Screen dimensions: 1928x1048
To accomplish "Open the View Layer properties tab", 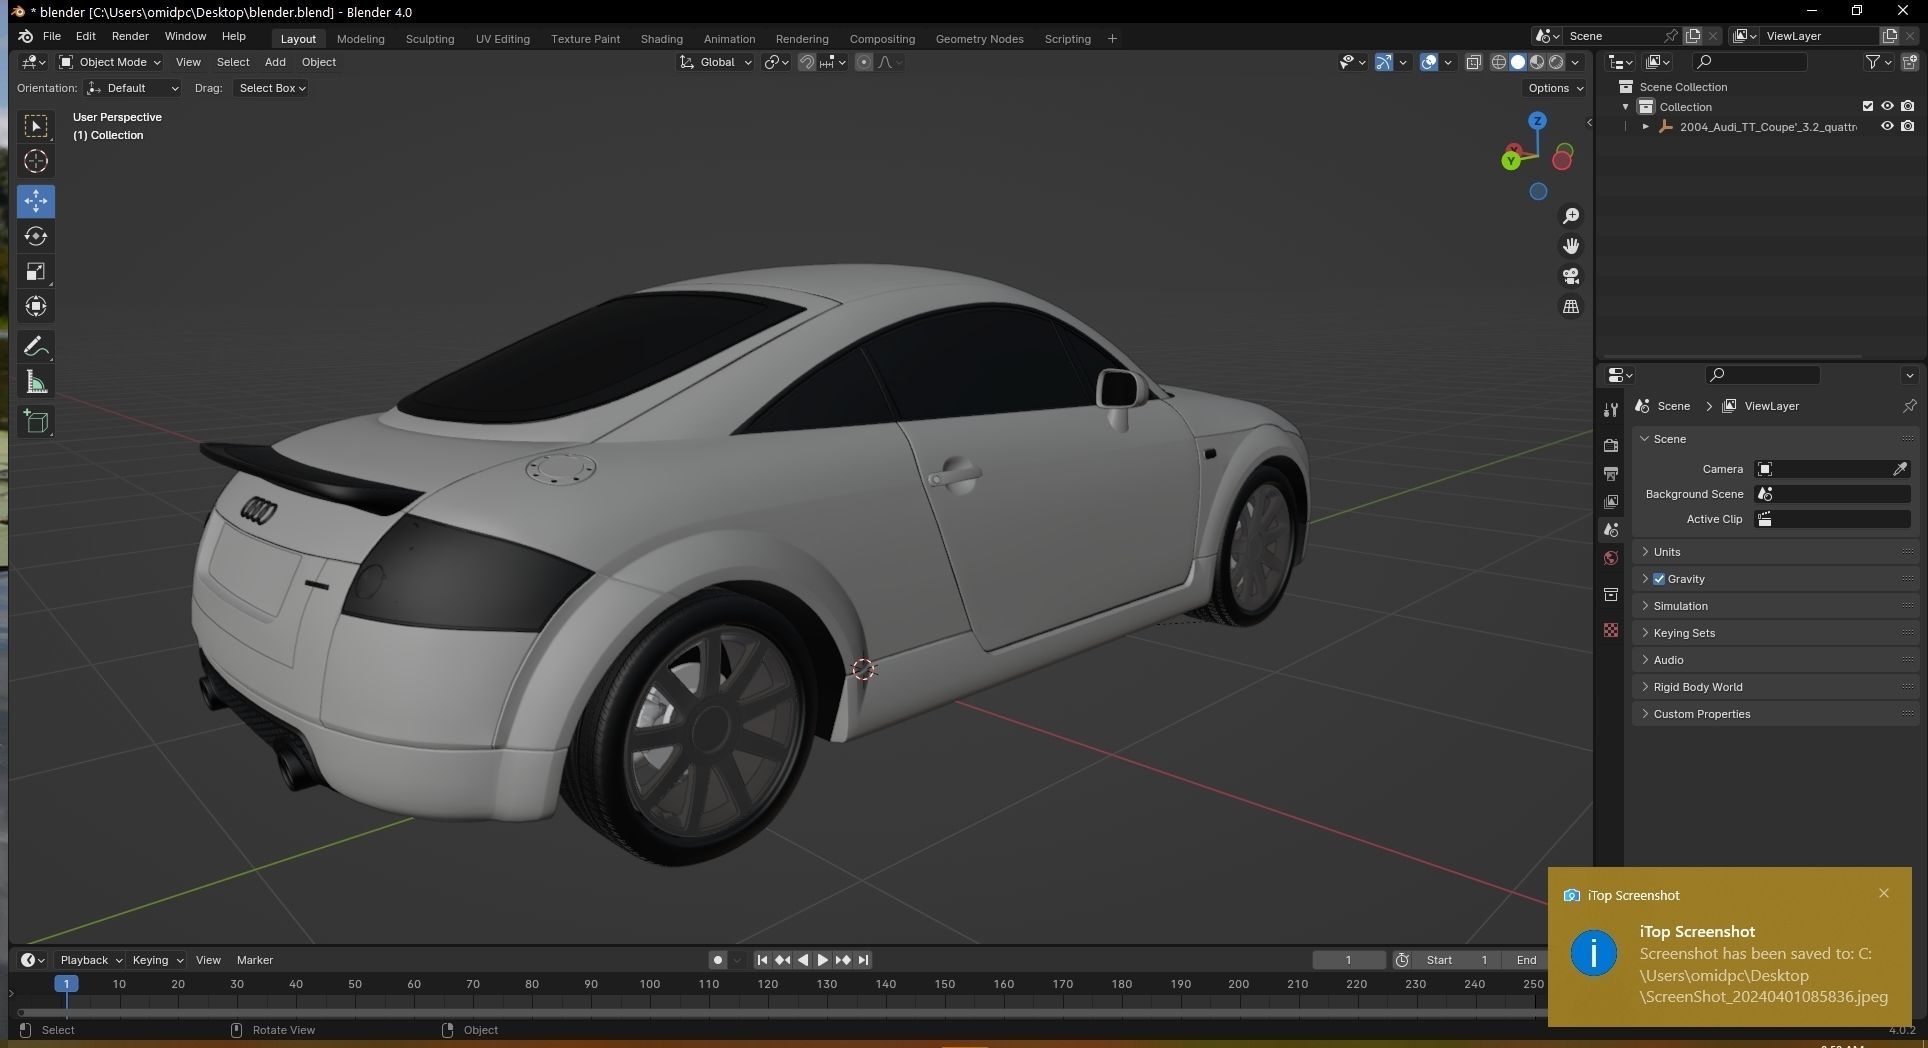I will 1610,501.
